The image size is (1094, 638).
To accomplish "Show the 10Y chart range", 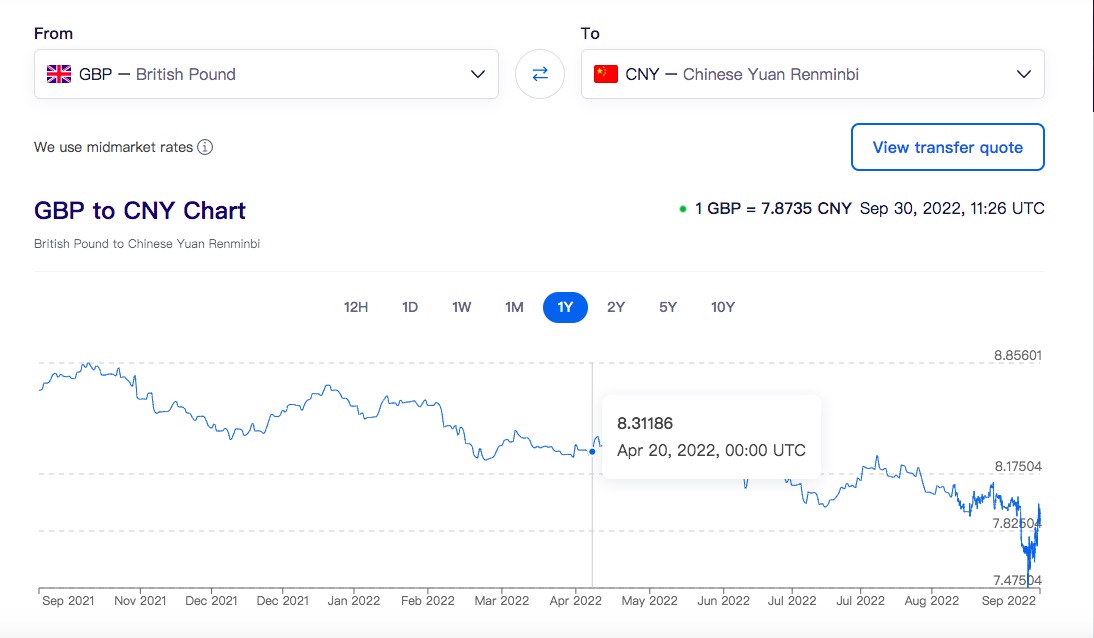I will click(x=723, y=307).
